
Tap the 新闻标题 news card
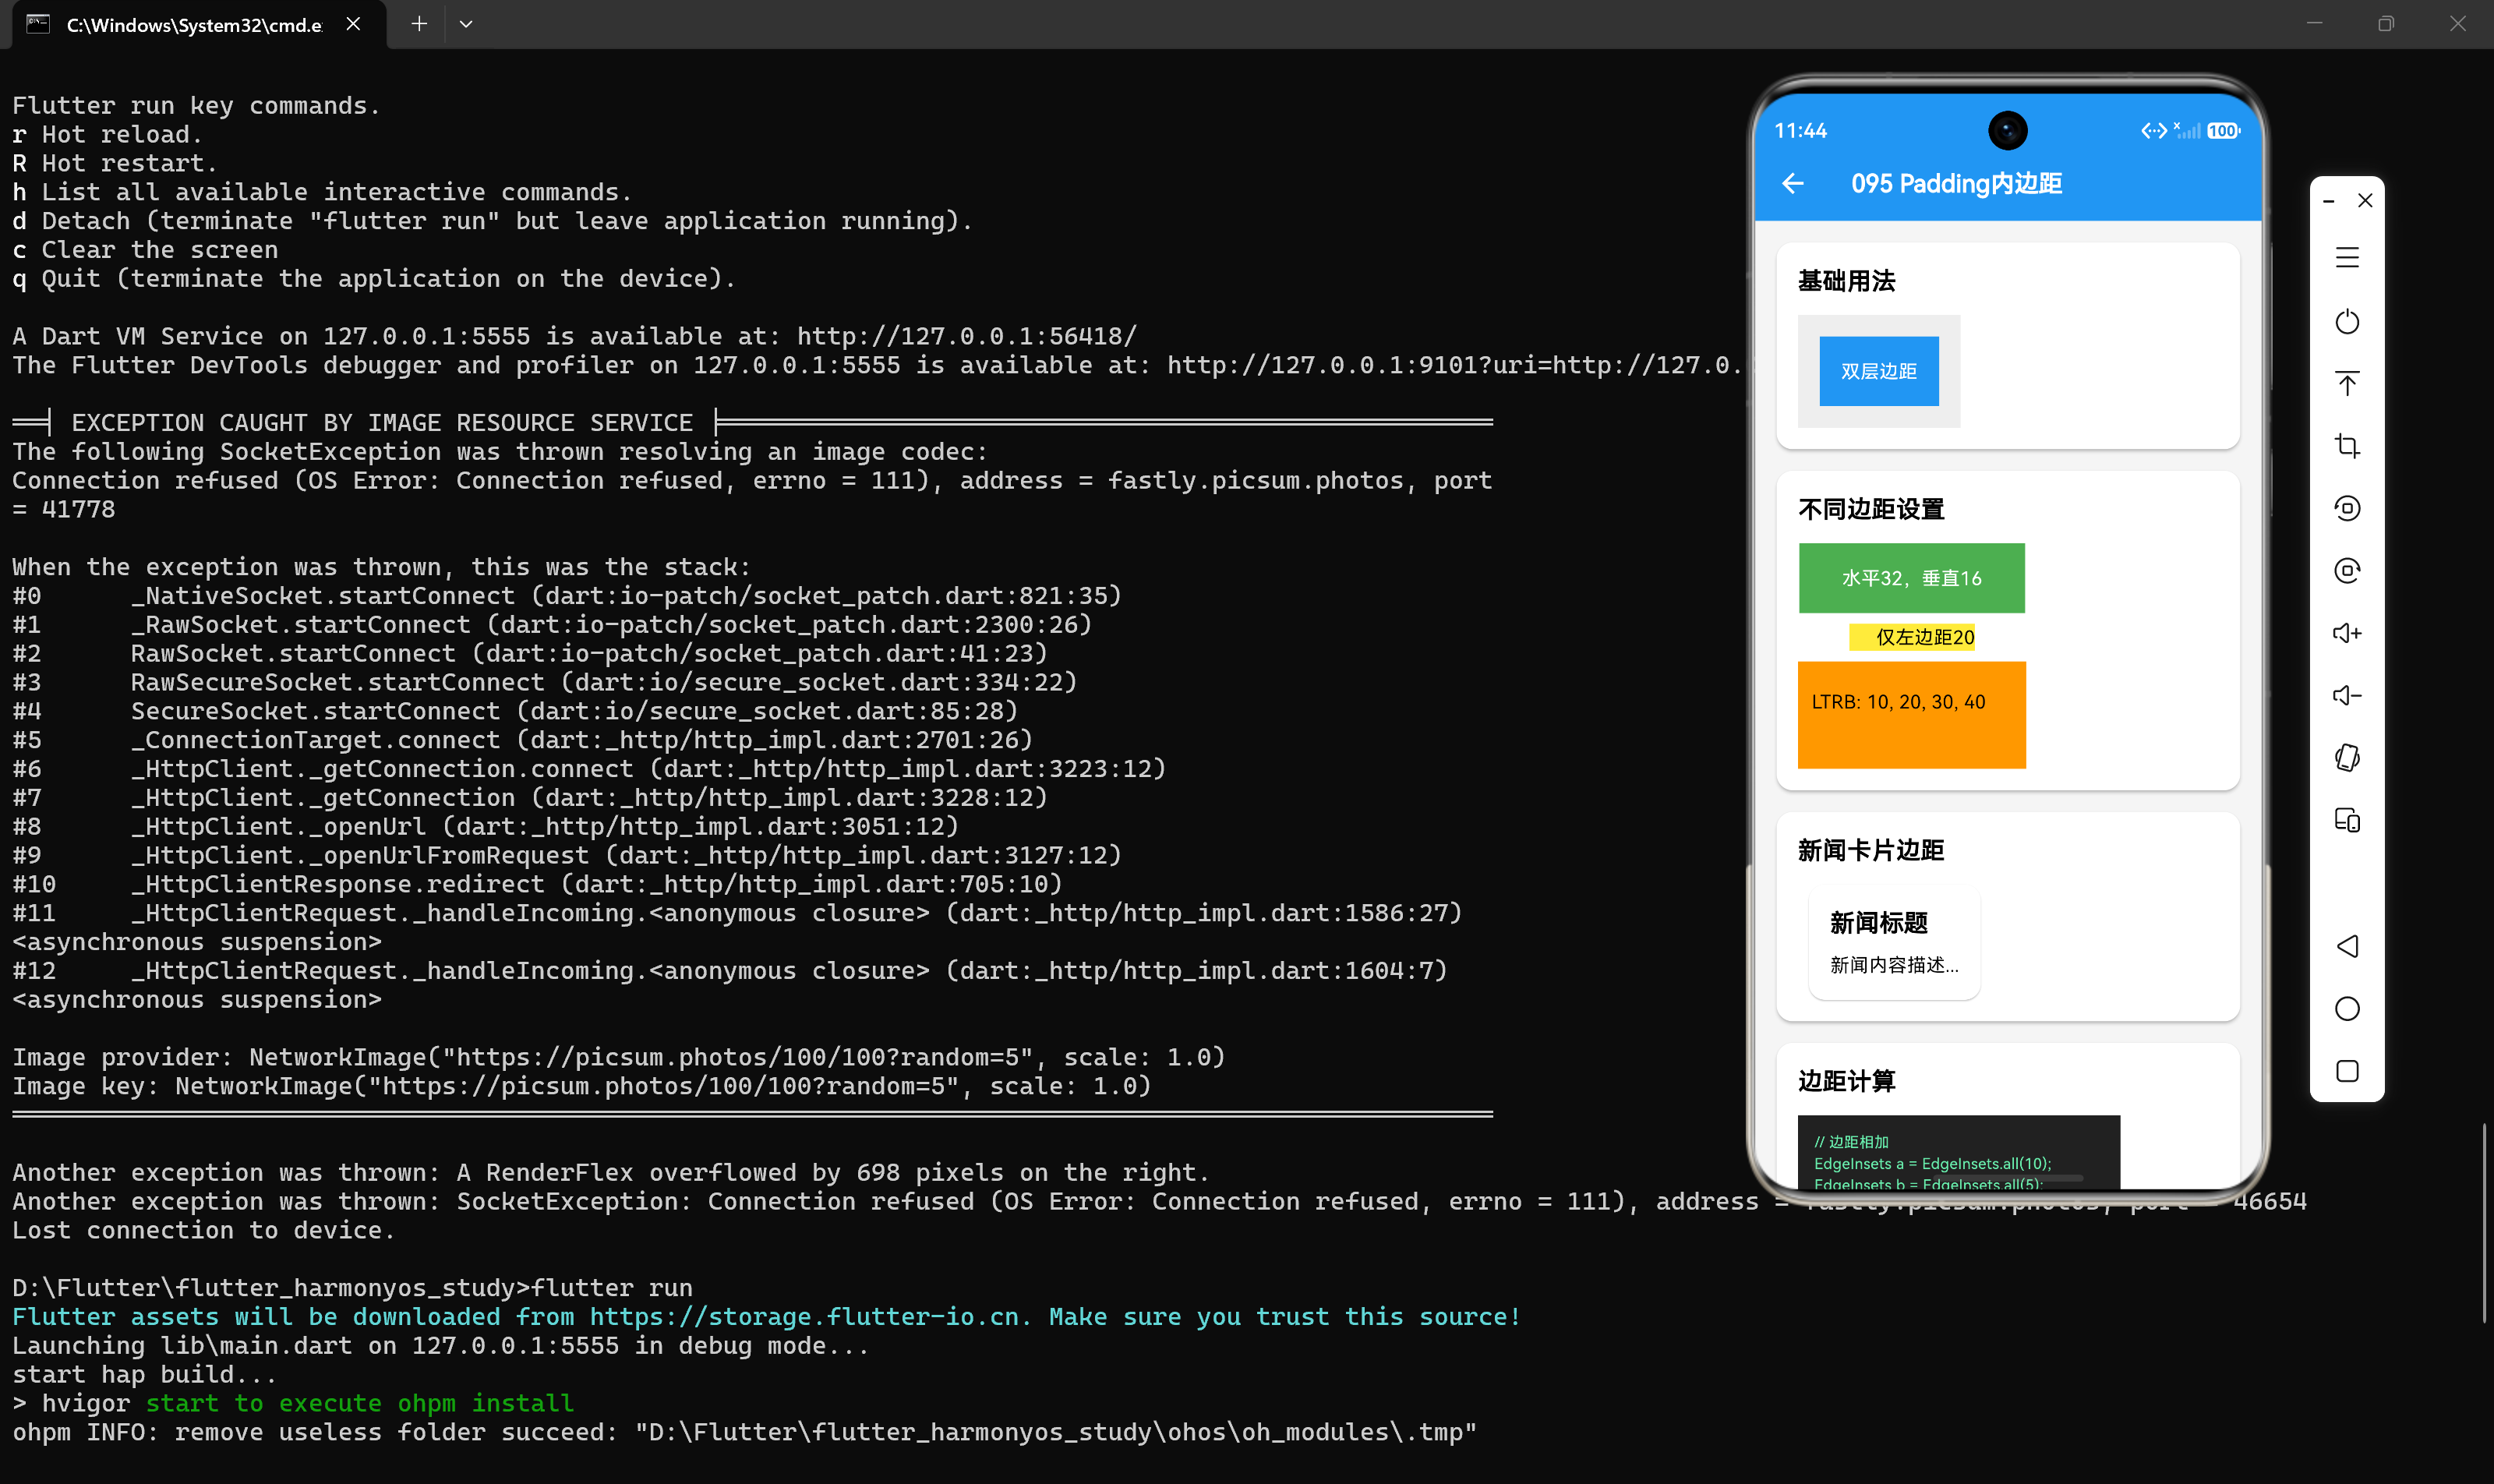1894,943
